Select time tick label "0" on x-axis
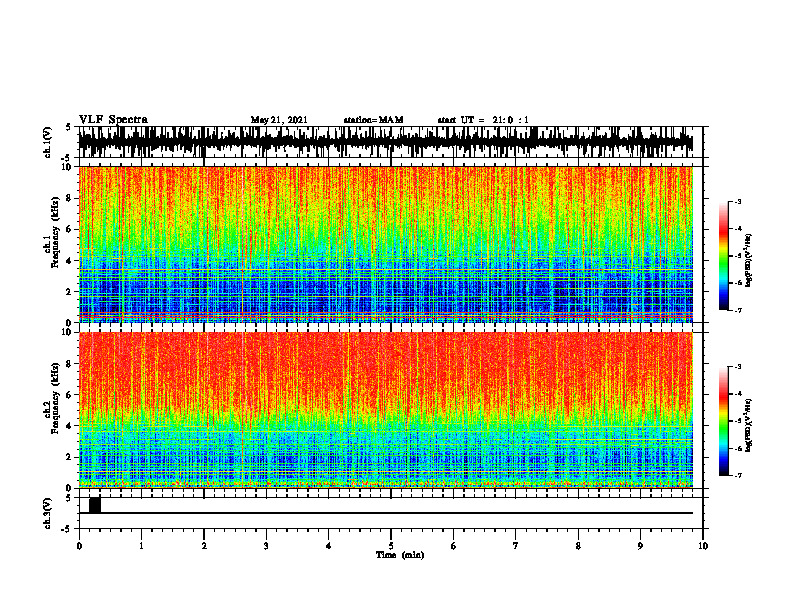Screen dimensions: 792x612 point(79,546)
